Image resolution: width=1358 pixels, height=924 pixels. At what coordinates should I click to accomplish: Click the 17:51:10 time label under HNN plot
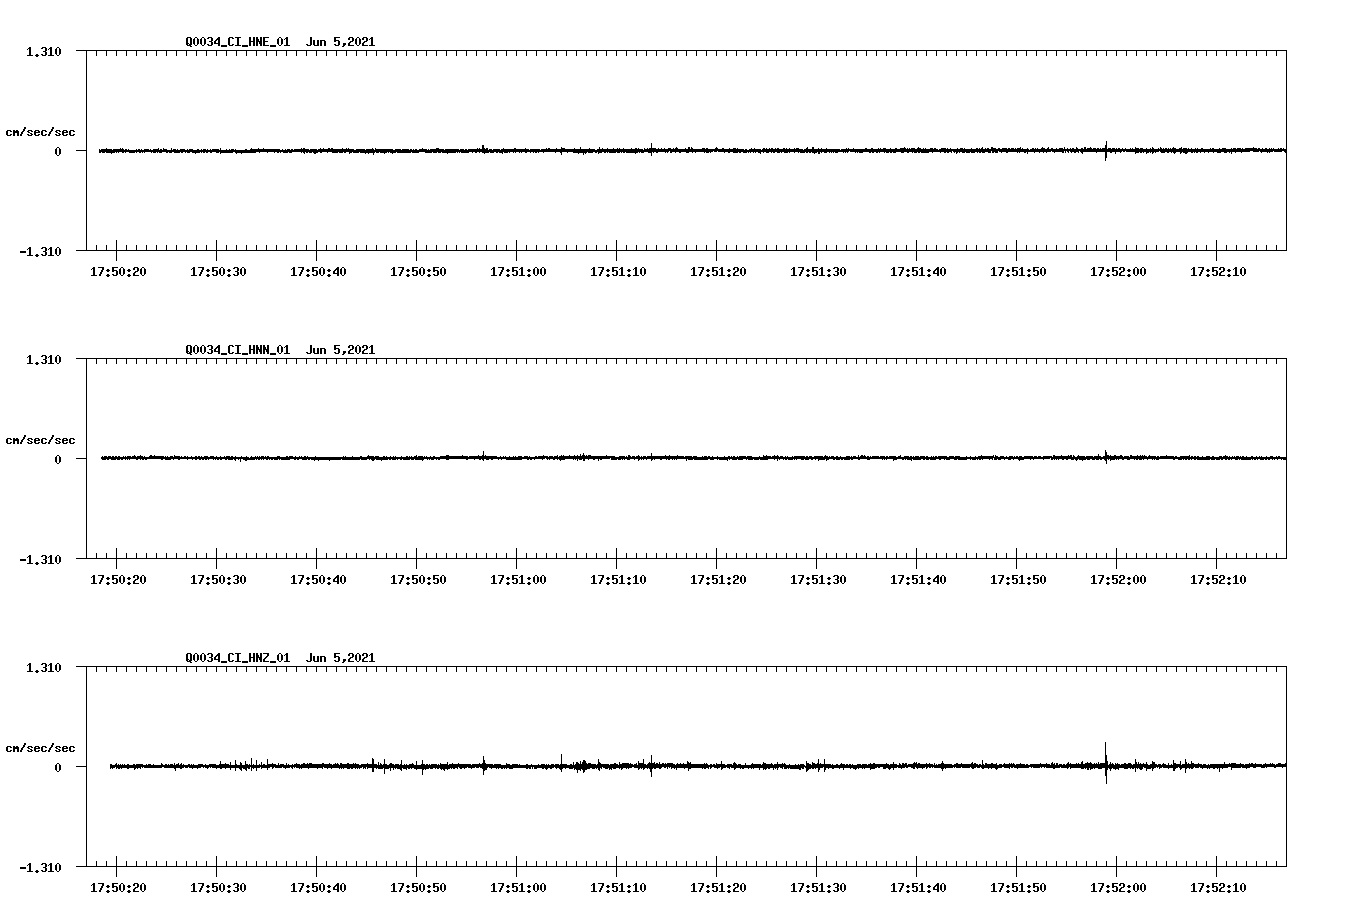(x=618, y=580)
